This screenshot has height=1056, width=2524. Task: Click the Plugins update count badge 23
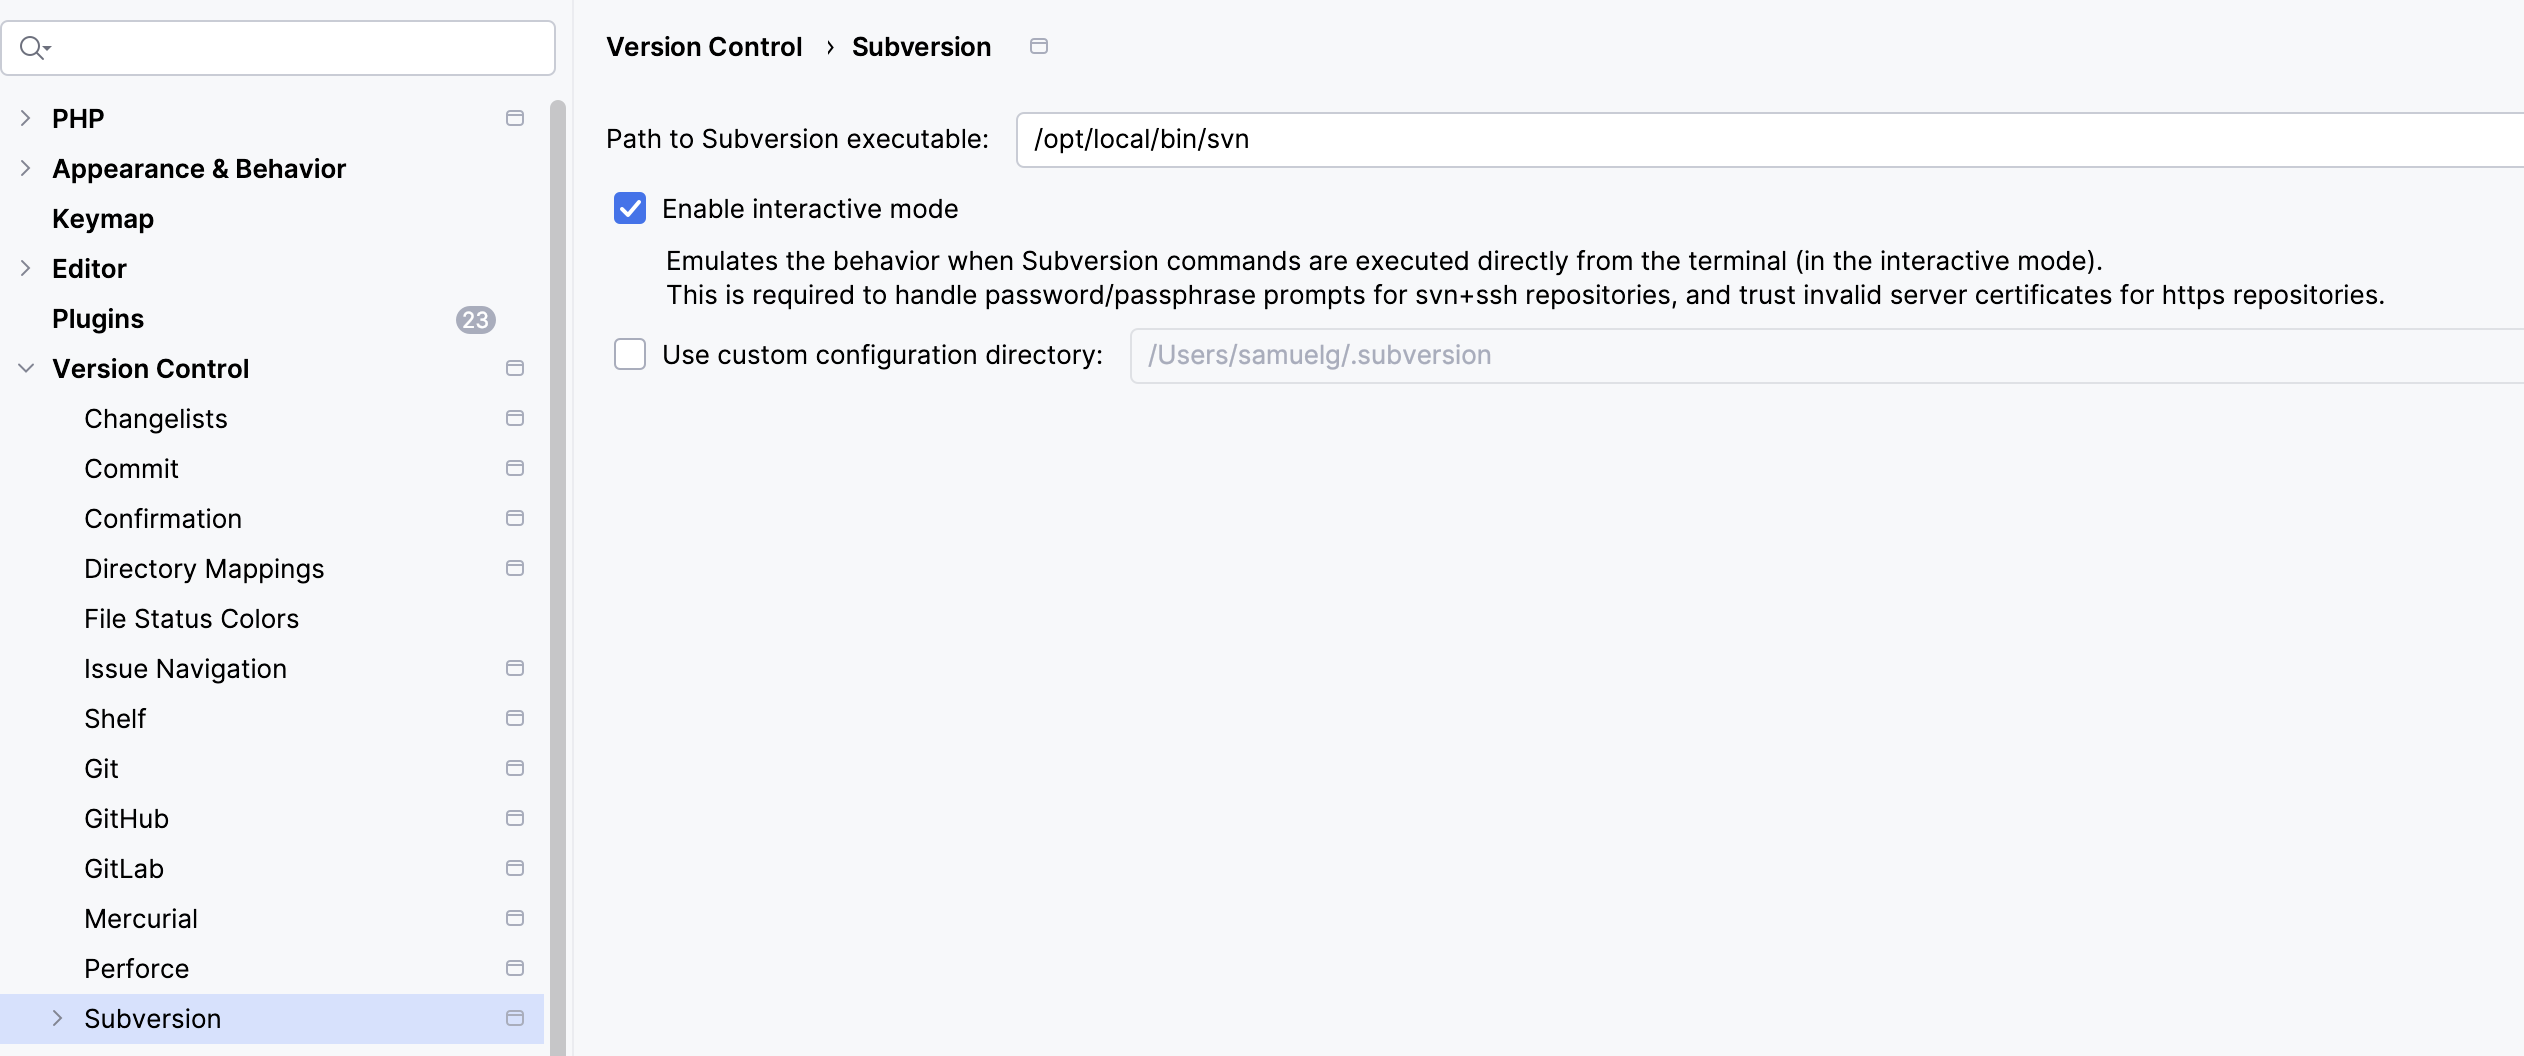point(476,319)
